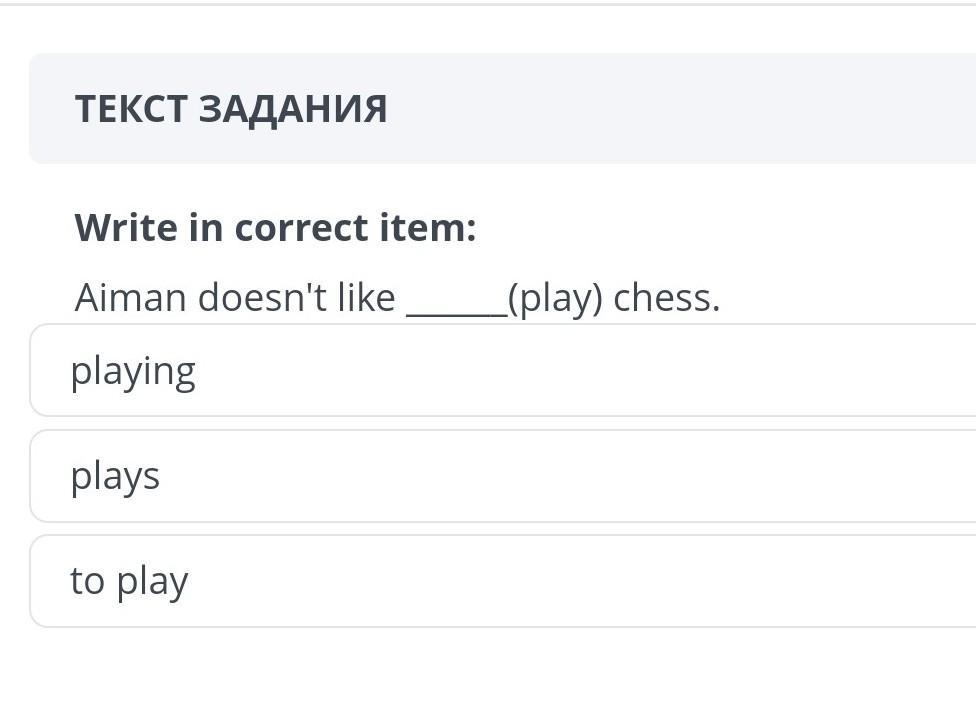976x717 pixels.
Task: Select the "playing" answer option
Action: [x=500, y=371]
